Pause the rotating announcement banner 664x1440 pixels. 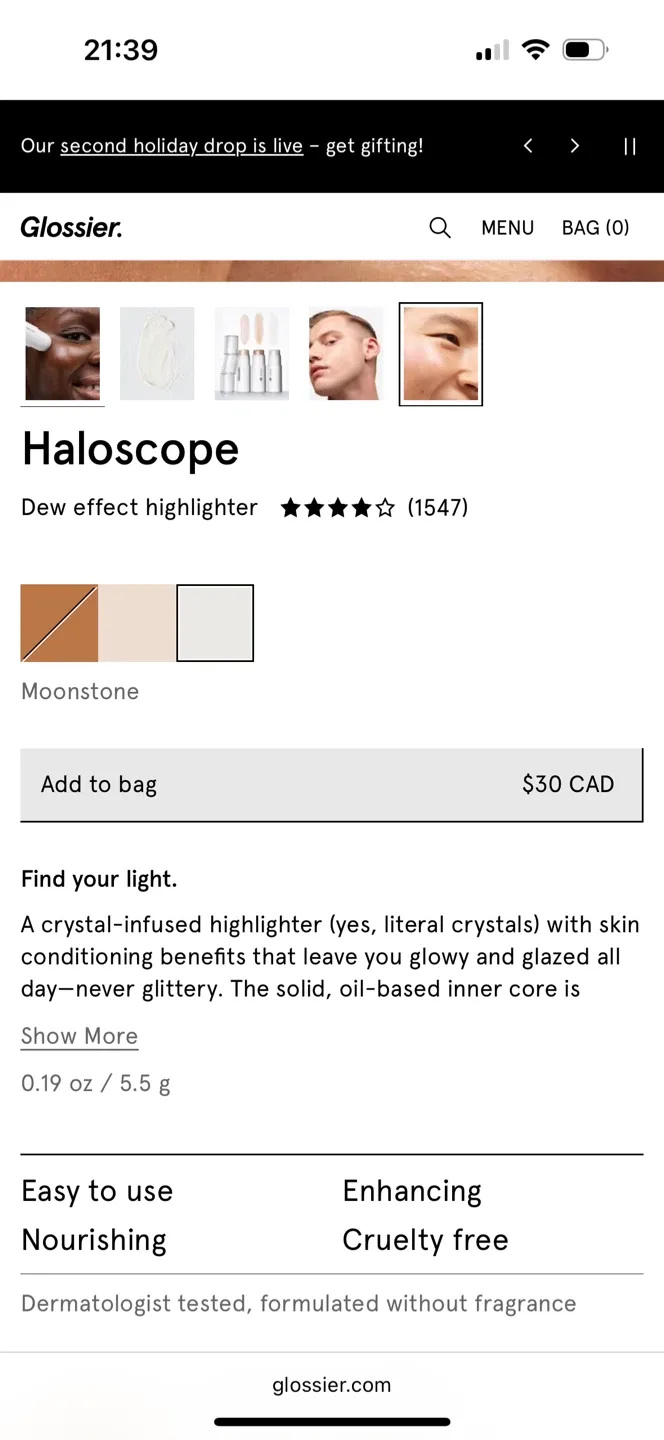coord(630,146)
